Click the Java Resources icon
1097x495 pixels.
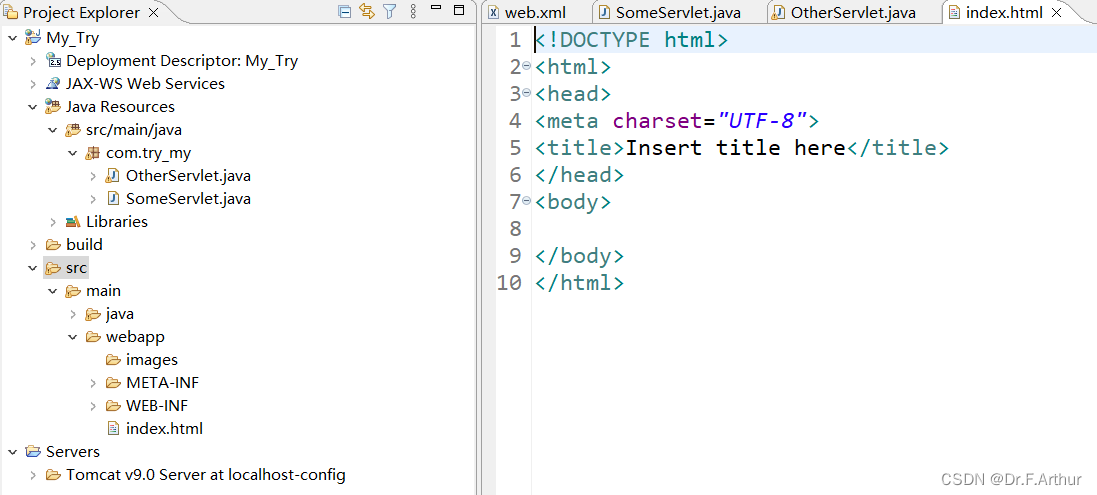53,107
